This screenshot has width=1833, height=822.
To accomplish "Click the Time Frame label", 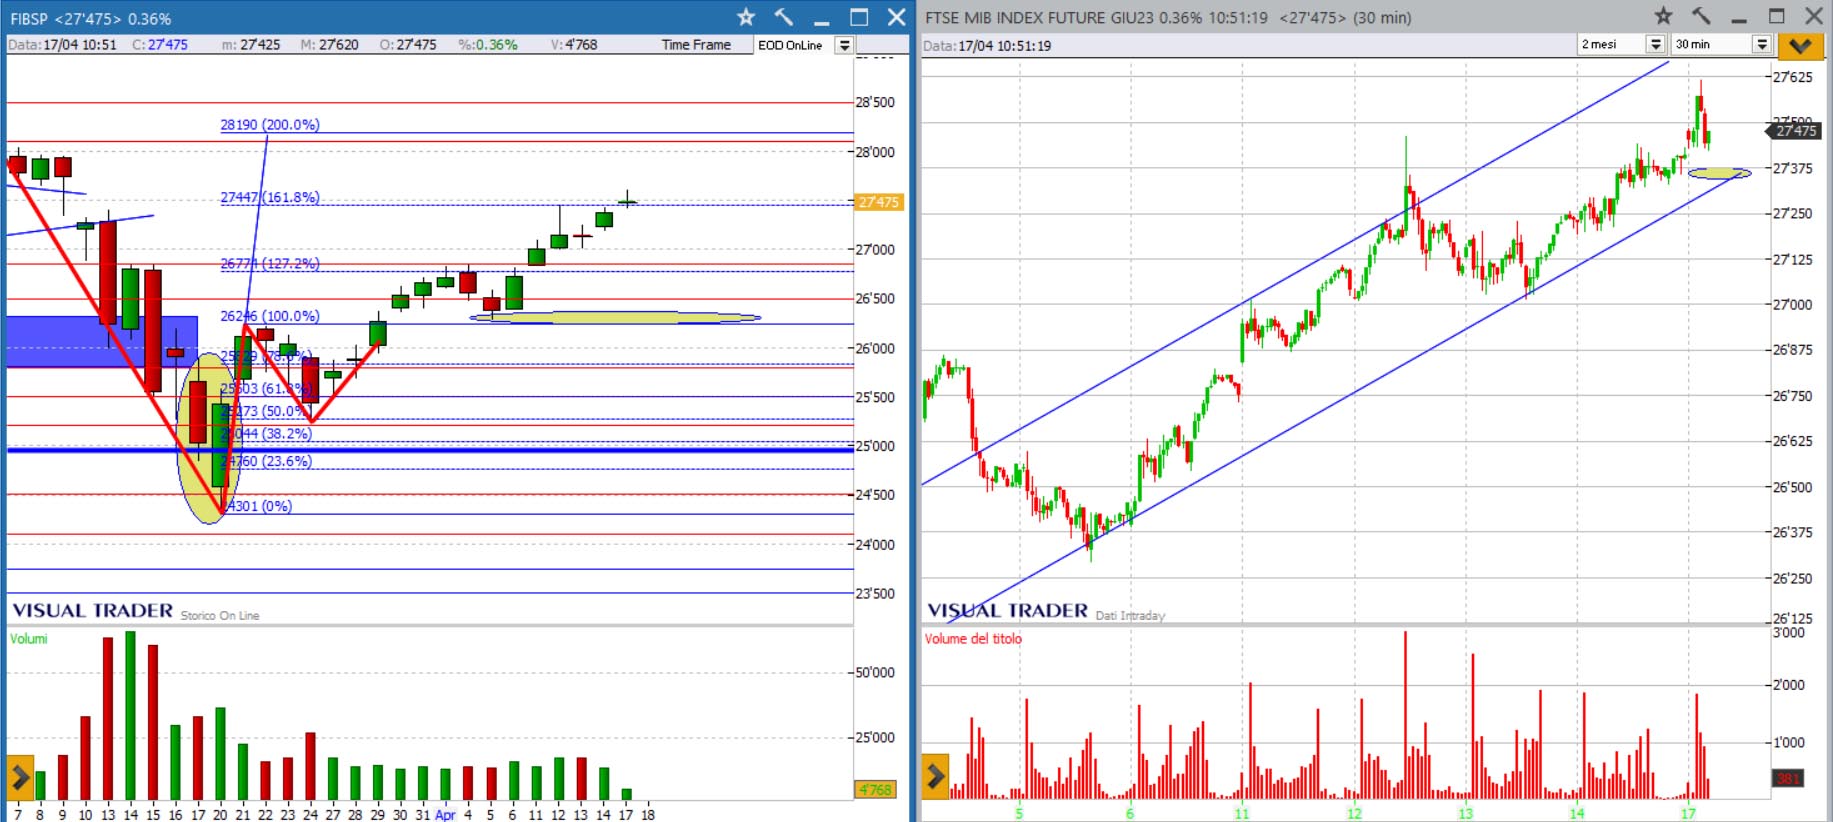I will tap(696, 45).
